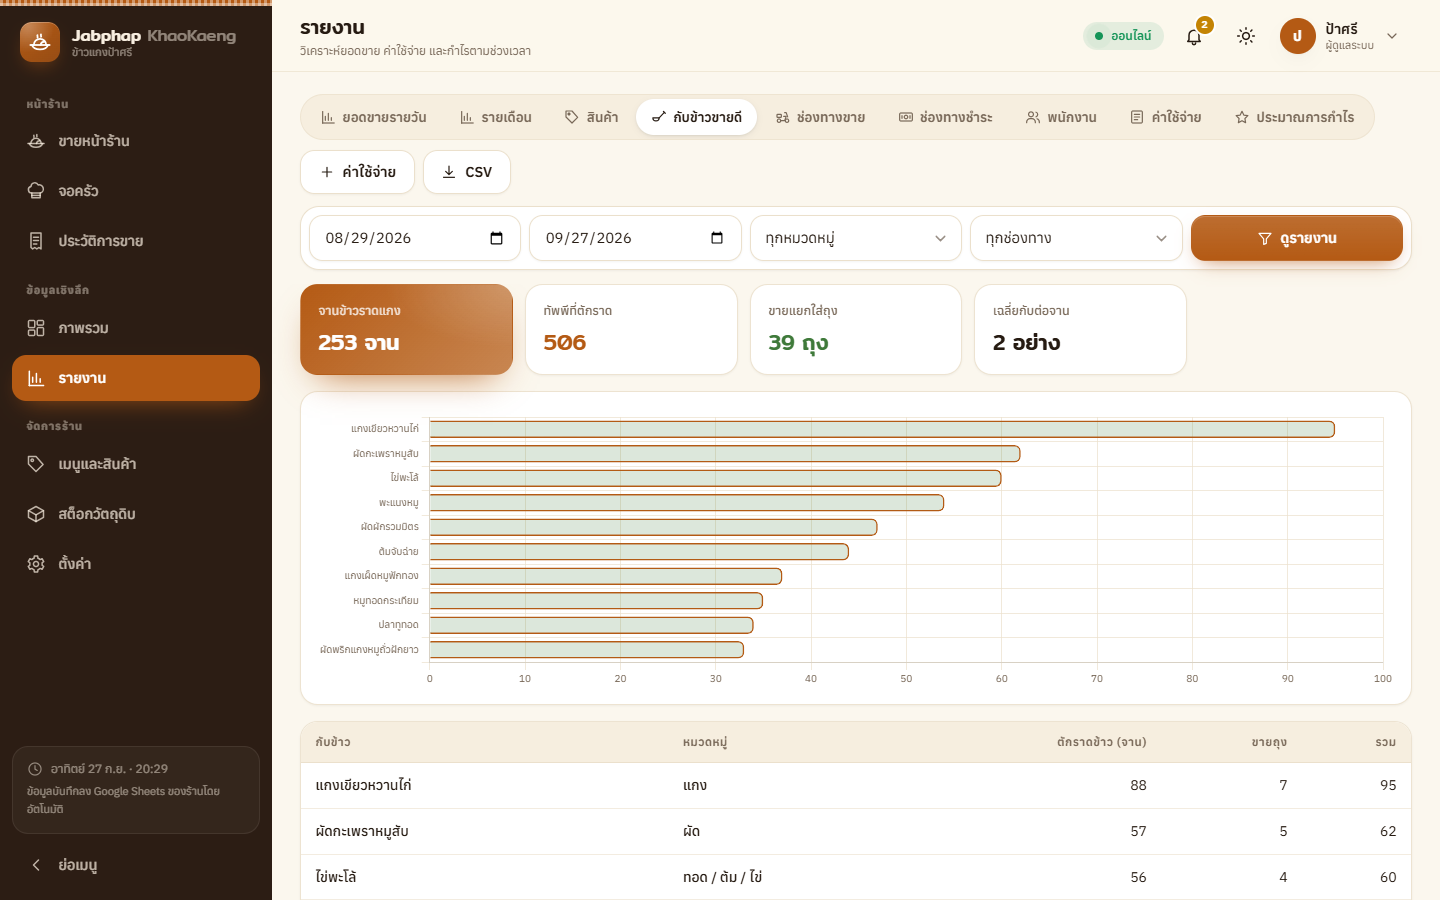
Task: Switch to the รายเดือน tab
Action: click(x=496, y=117)
